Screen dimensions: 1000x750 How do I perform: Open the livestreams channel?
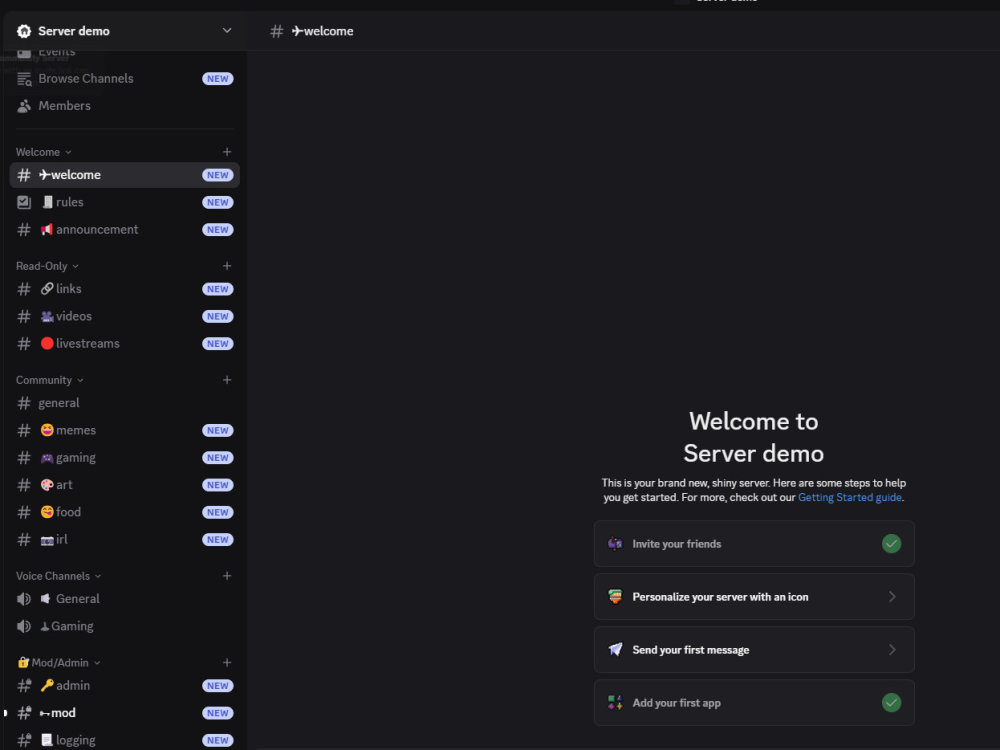pyautogui.click(x=124, y=344)
